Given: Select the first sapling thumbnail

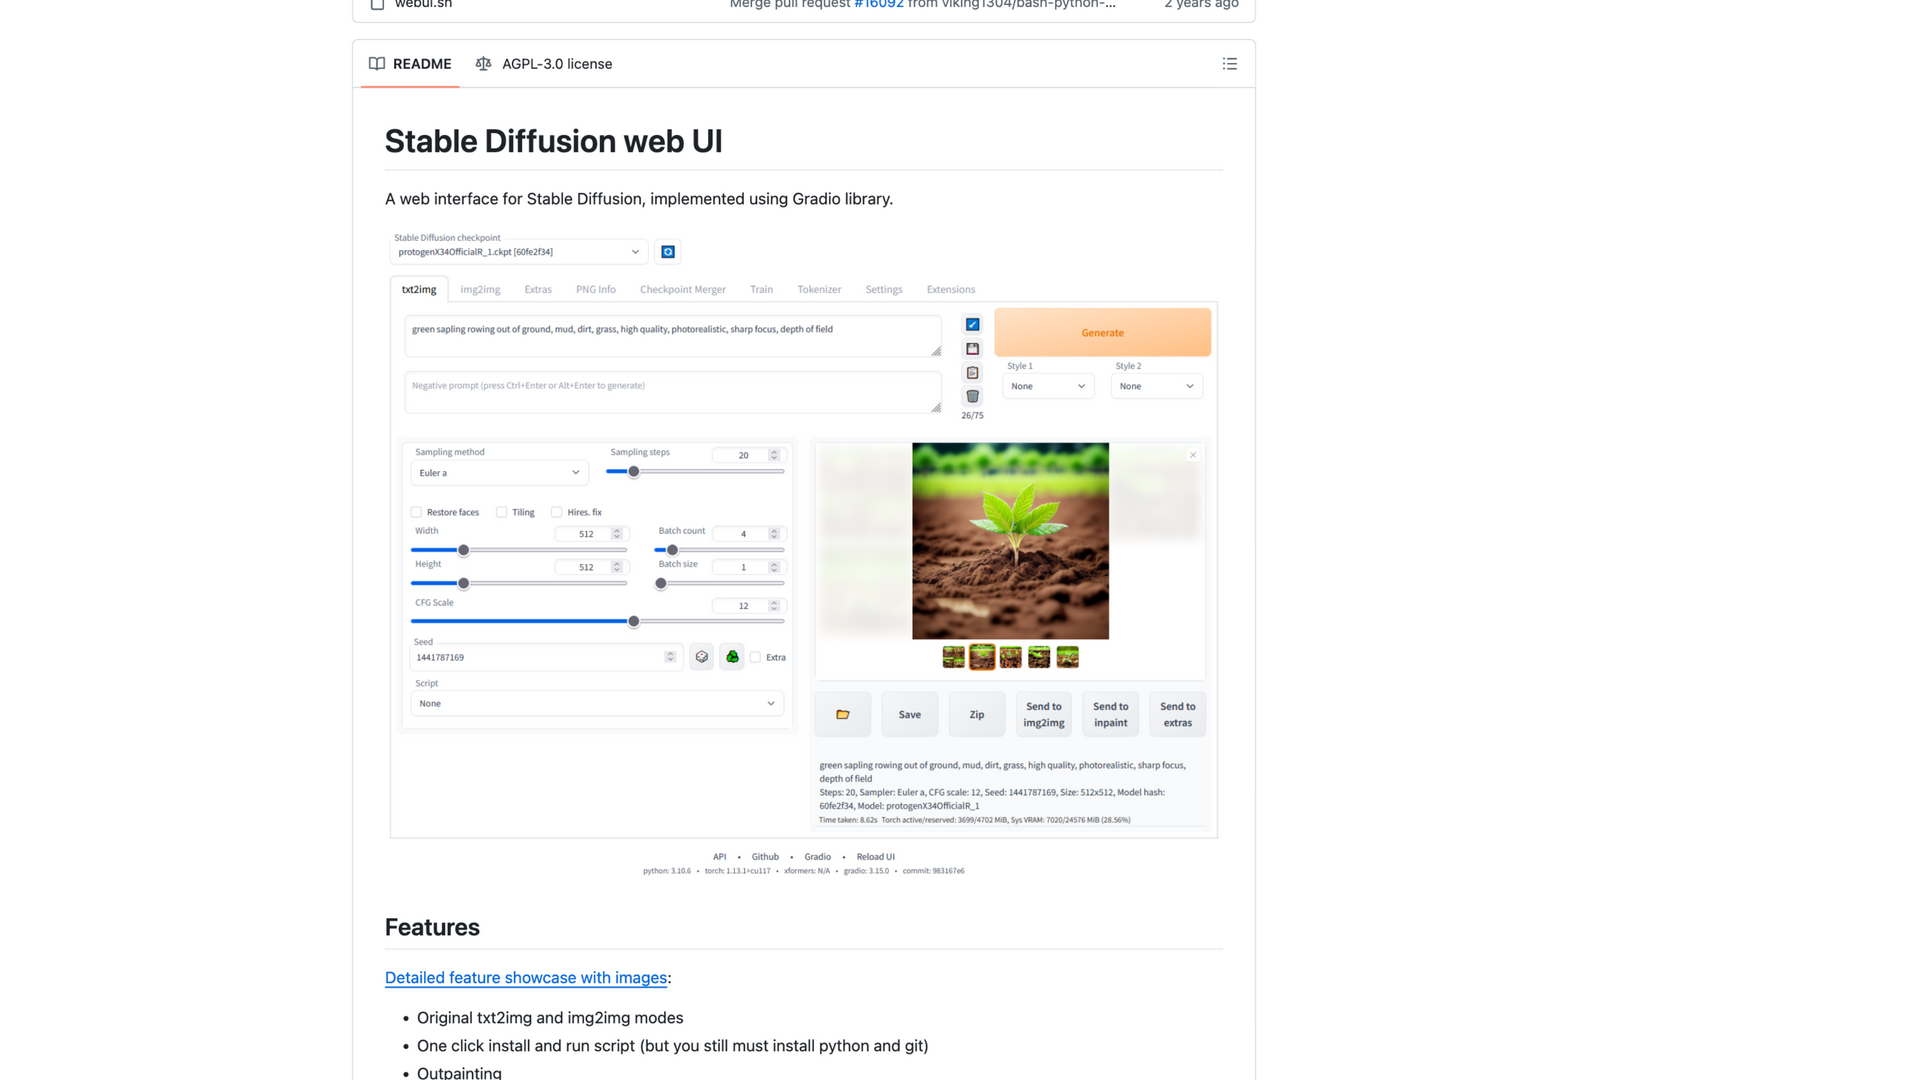Looking at the screenshot, I should click(954, 657).
